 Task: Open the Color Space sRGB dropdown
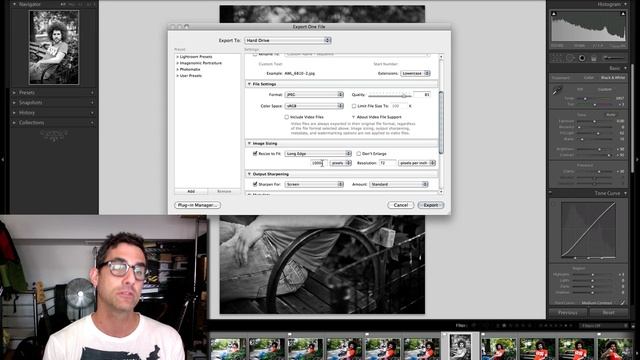[x=314, y=106]
